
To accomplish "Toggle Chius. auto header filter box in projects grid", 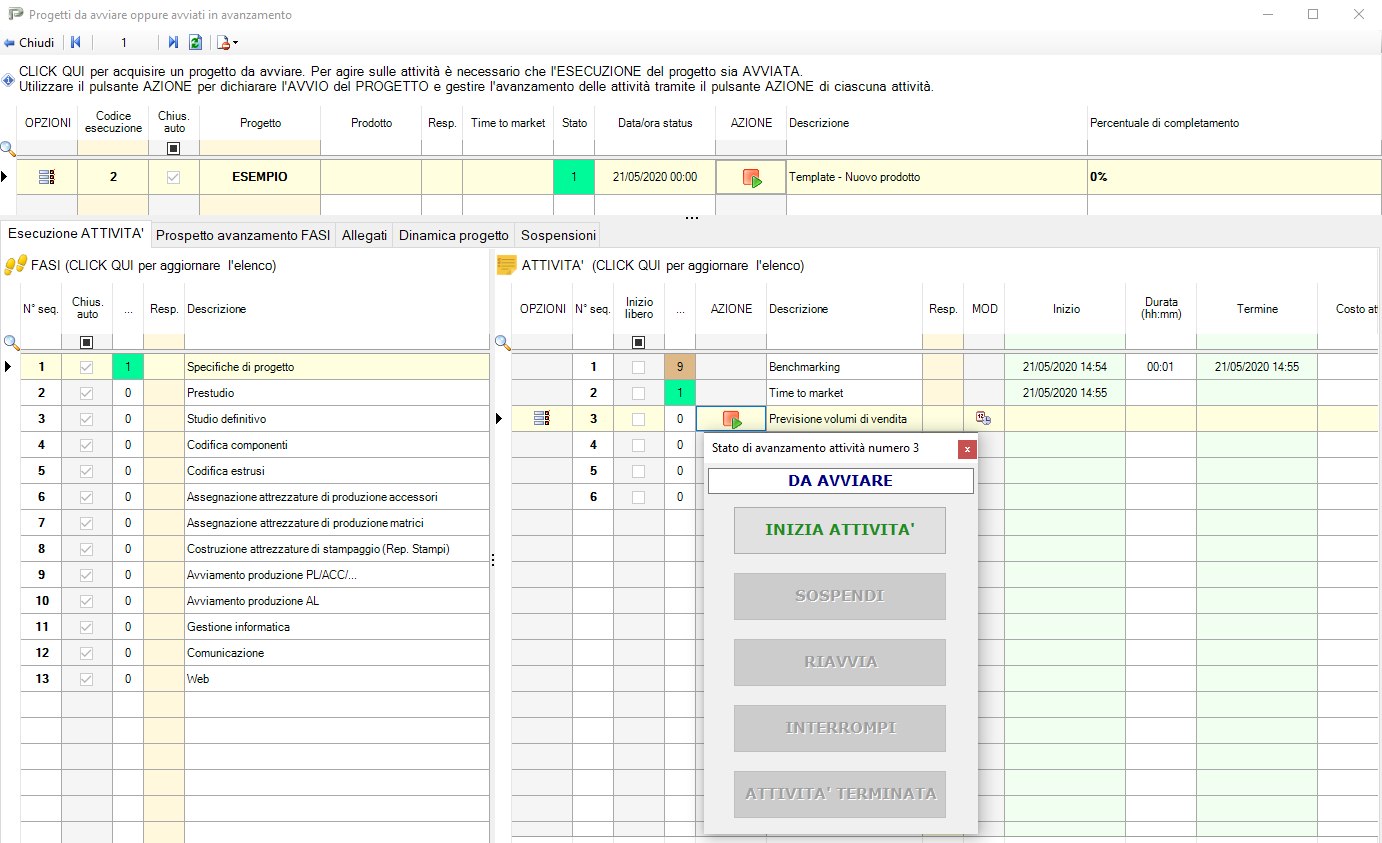I will coord(174,148).
